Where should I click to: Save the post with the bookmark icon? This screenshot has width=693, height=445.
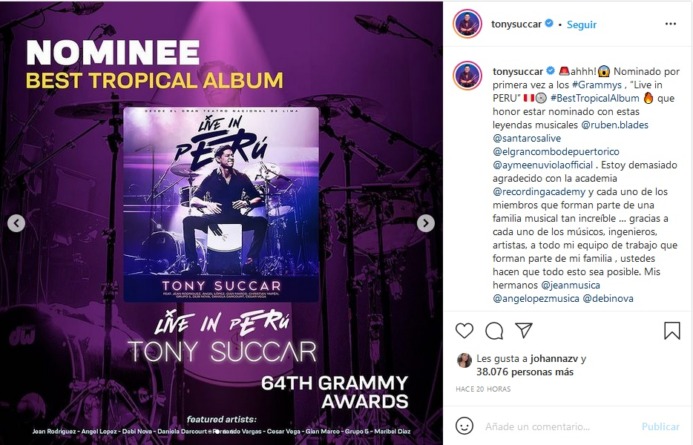coord(672,330)
